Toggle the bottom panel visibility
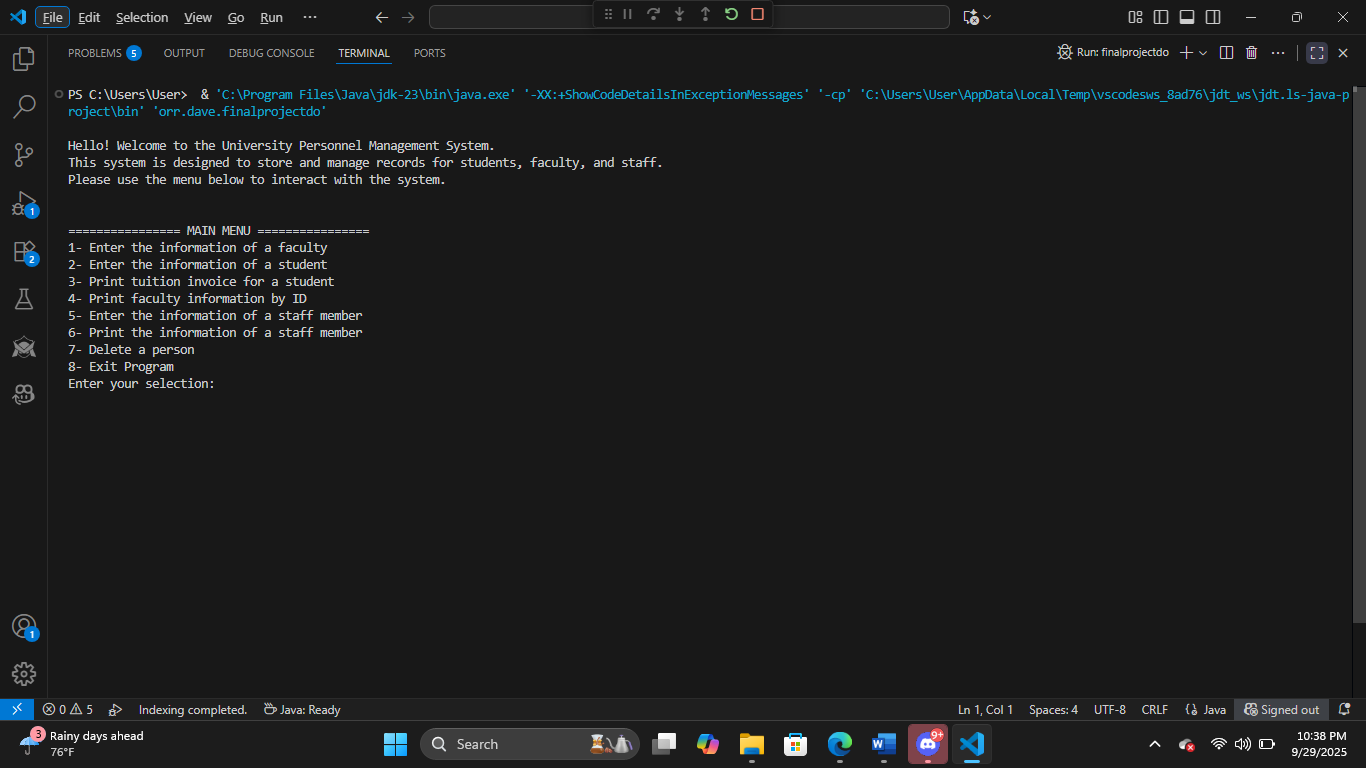Screen dimensions: 1366x768 (1187, 17)
